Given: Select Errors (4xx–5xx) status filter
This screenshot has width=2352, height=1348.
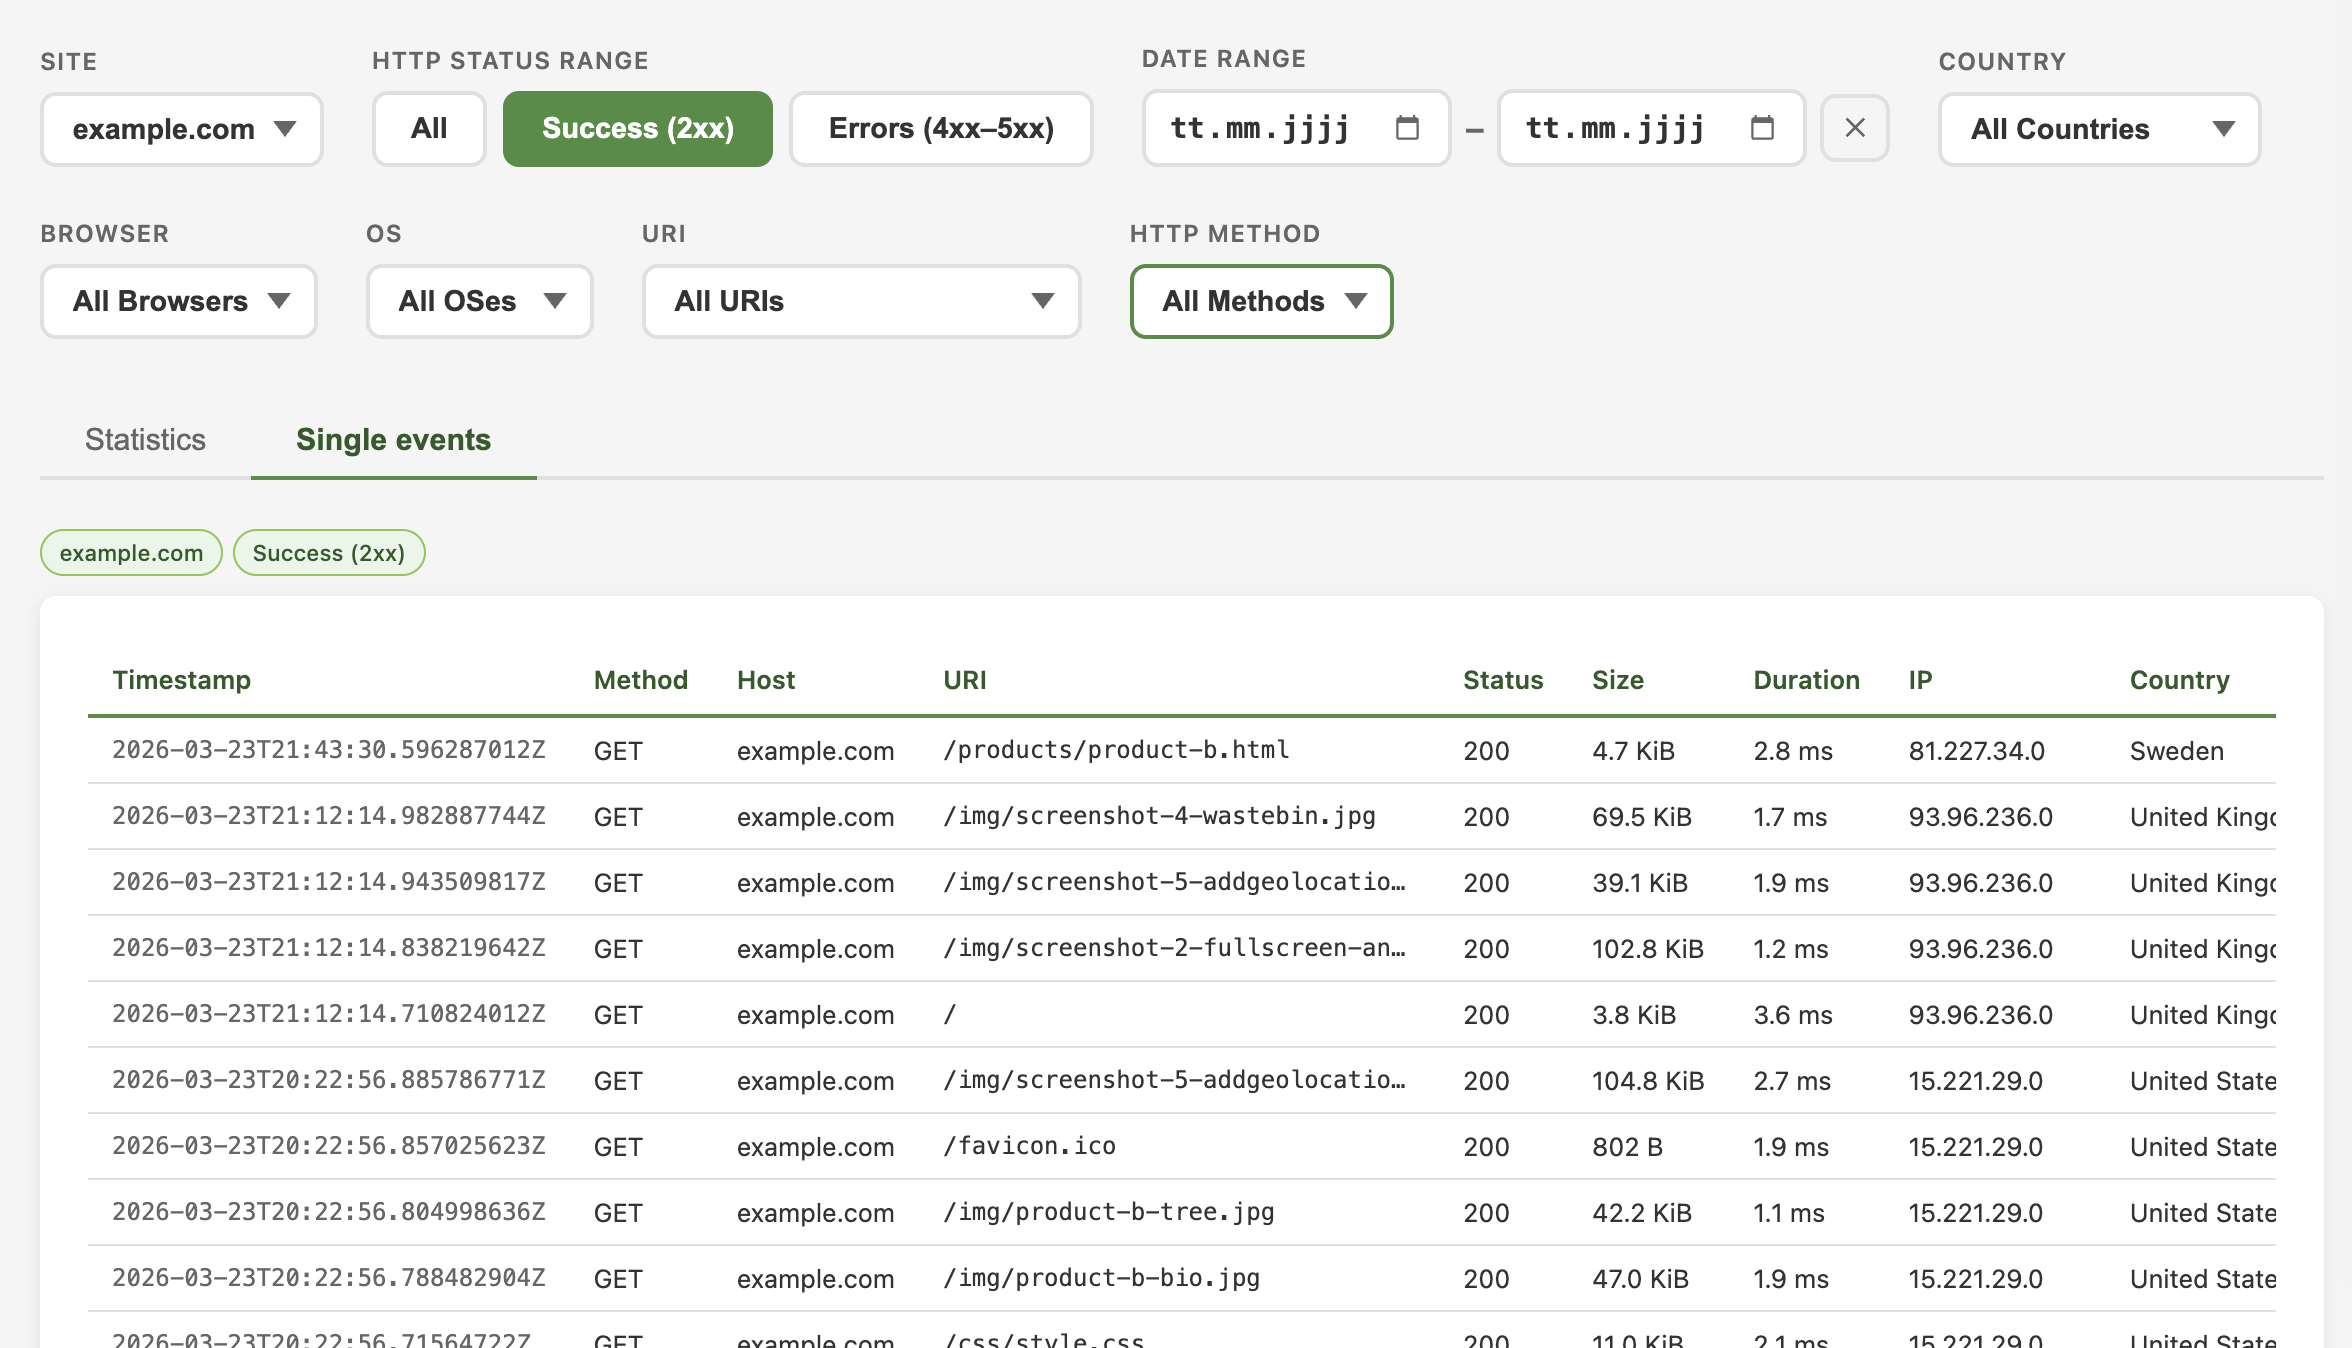Looking at the screenshot, I should point(941,128).
